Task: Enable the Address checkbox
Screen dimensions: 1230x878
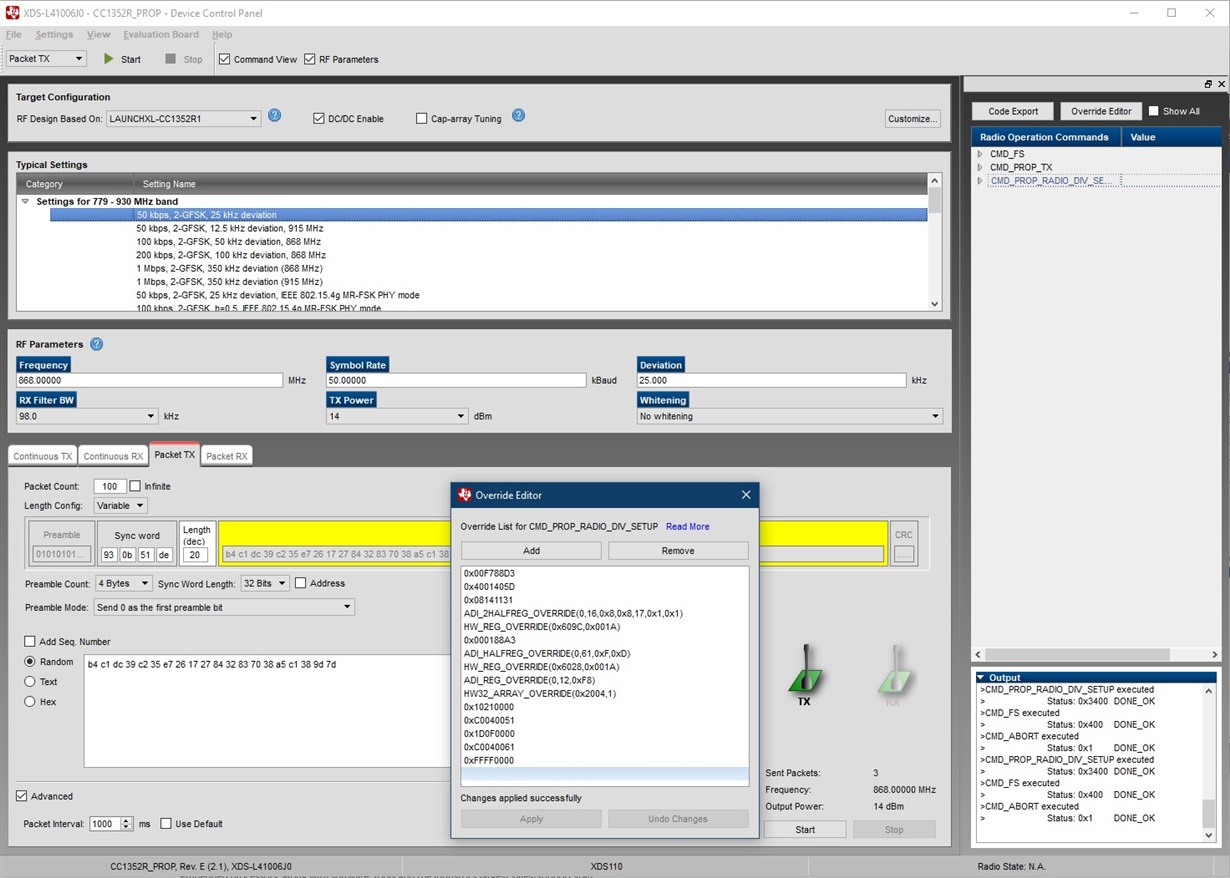Action: pos(301,583)
